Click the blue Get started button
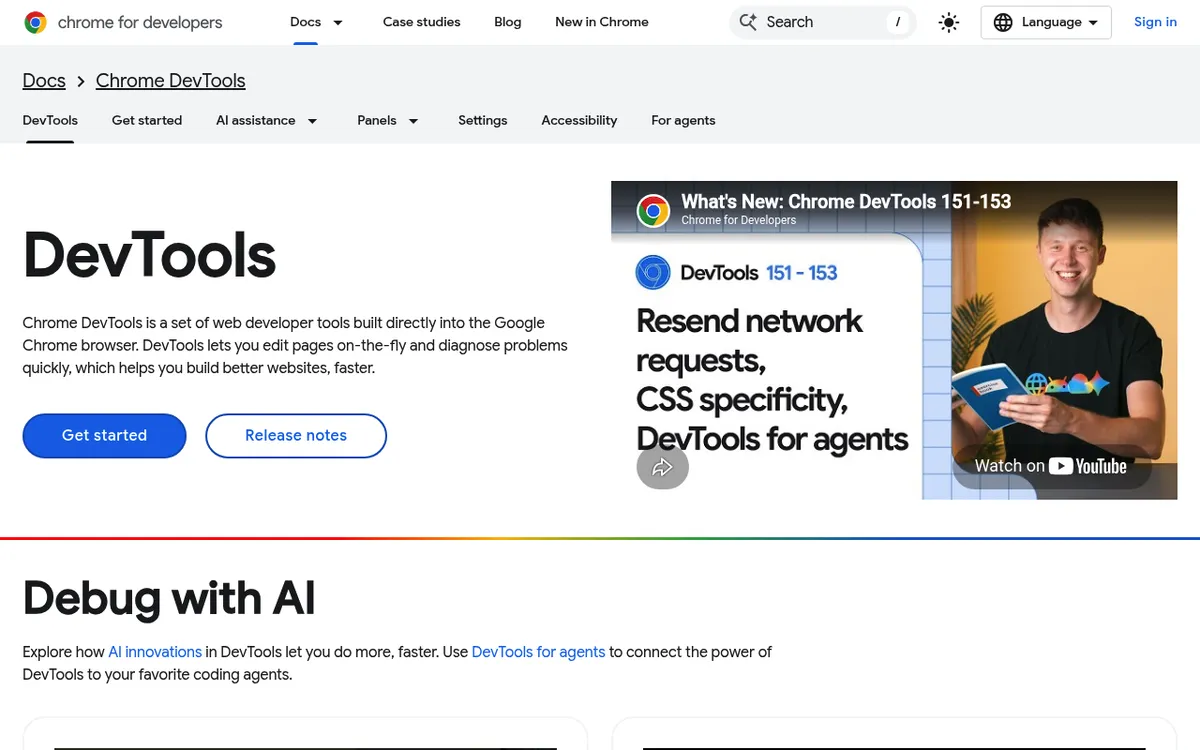The width and height of the screenshot is (1200, 750). point(105,436)
